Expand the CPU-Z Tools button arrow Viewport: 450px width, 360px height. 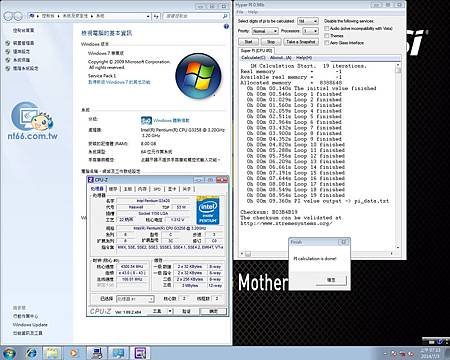(170, 311)
